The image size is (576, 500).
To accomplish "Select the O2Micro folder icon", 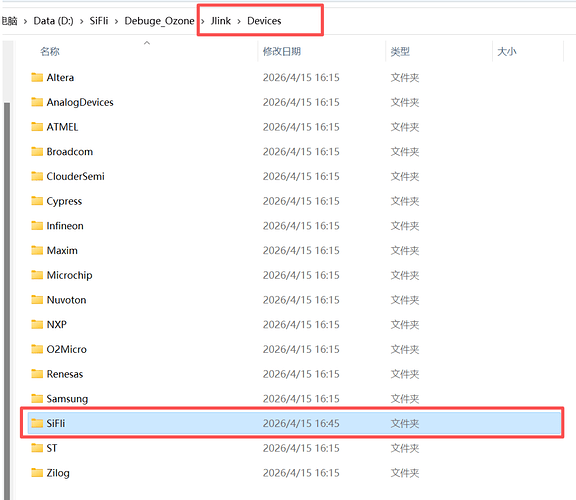I will (37, 349).
